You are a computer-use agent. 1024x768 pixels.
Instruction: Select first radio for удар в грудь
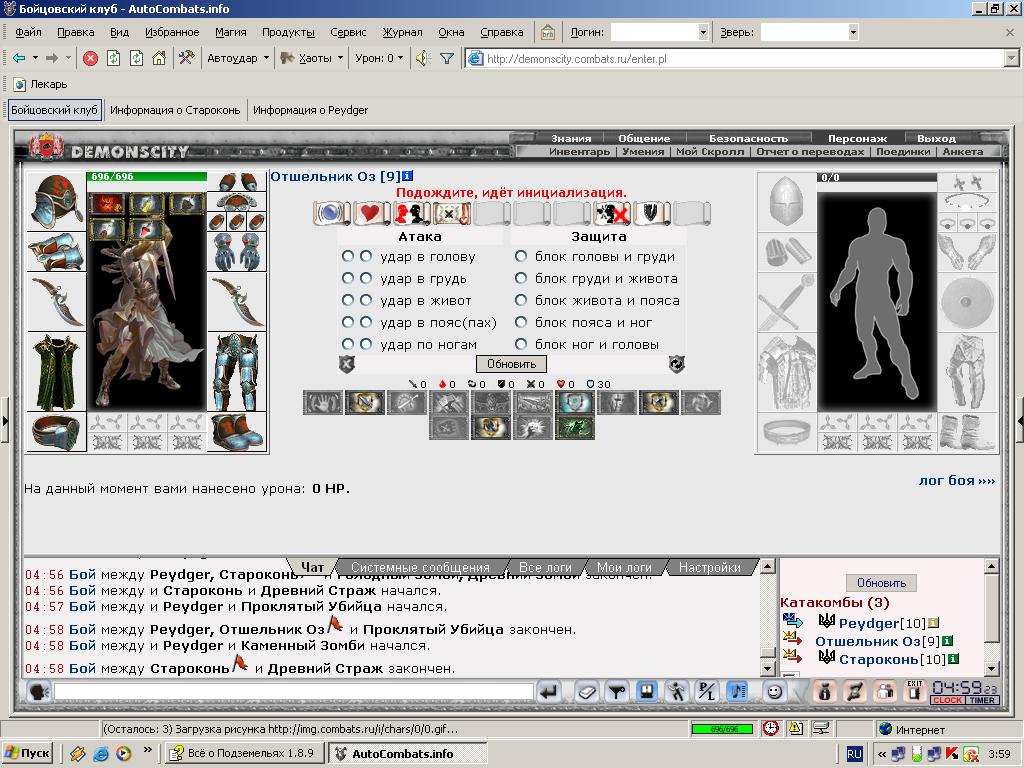coord(347,278)
